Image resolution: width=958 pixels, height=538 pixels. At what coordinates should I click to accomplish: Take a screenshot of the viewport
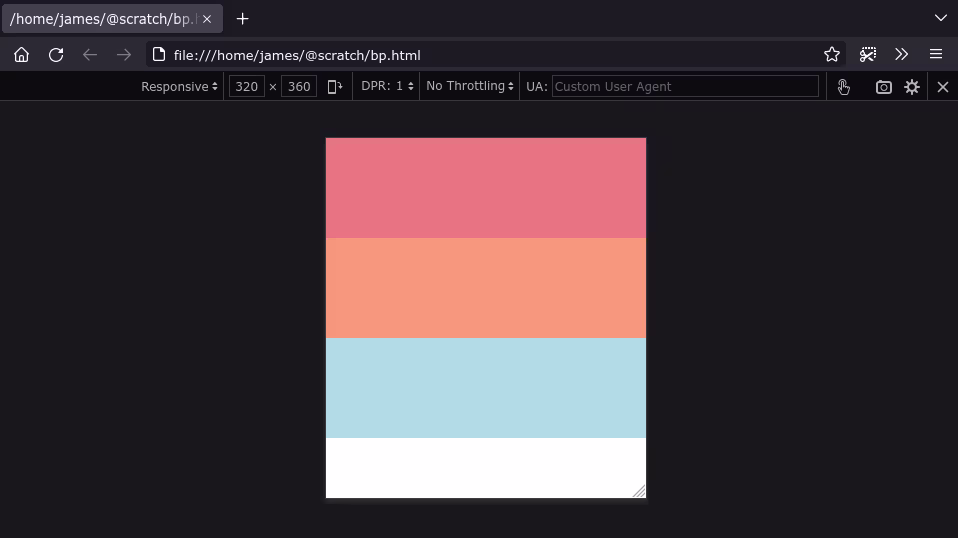(883, 87)
